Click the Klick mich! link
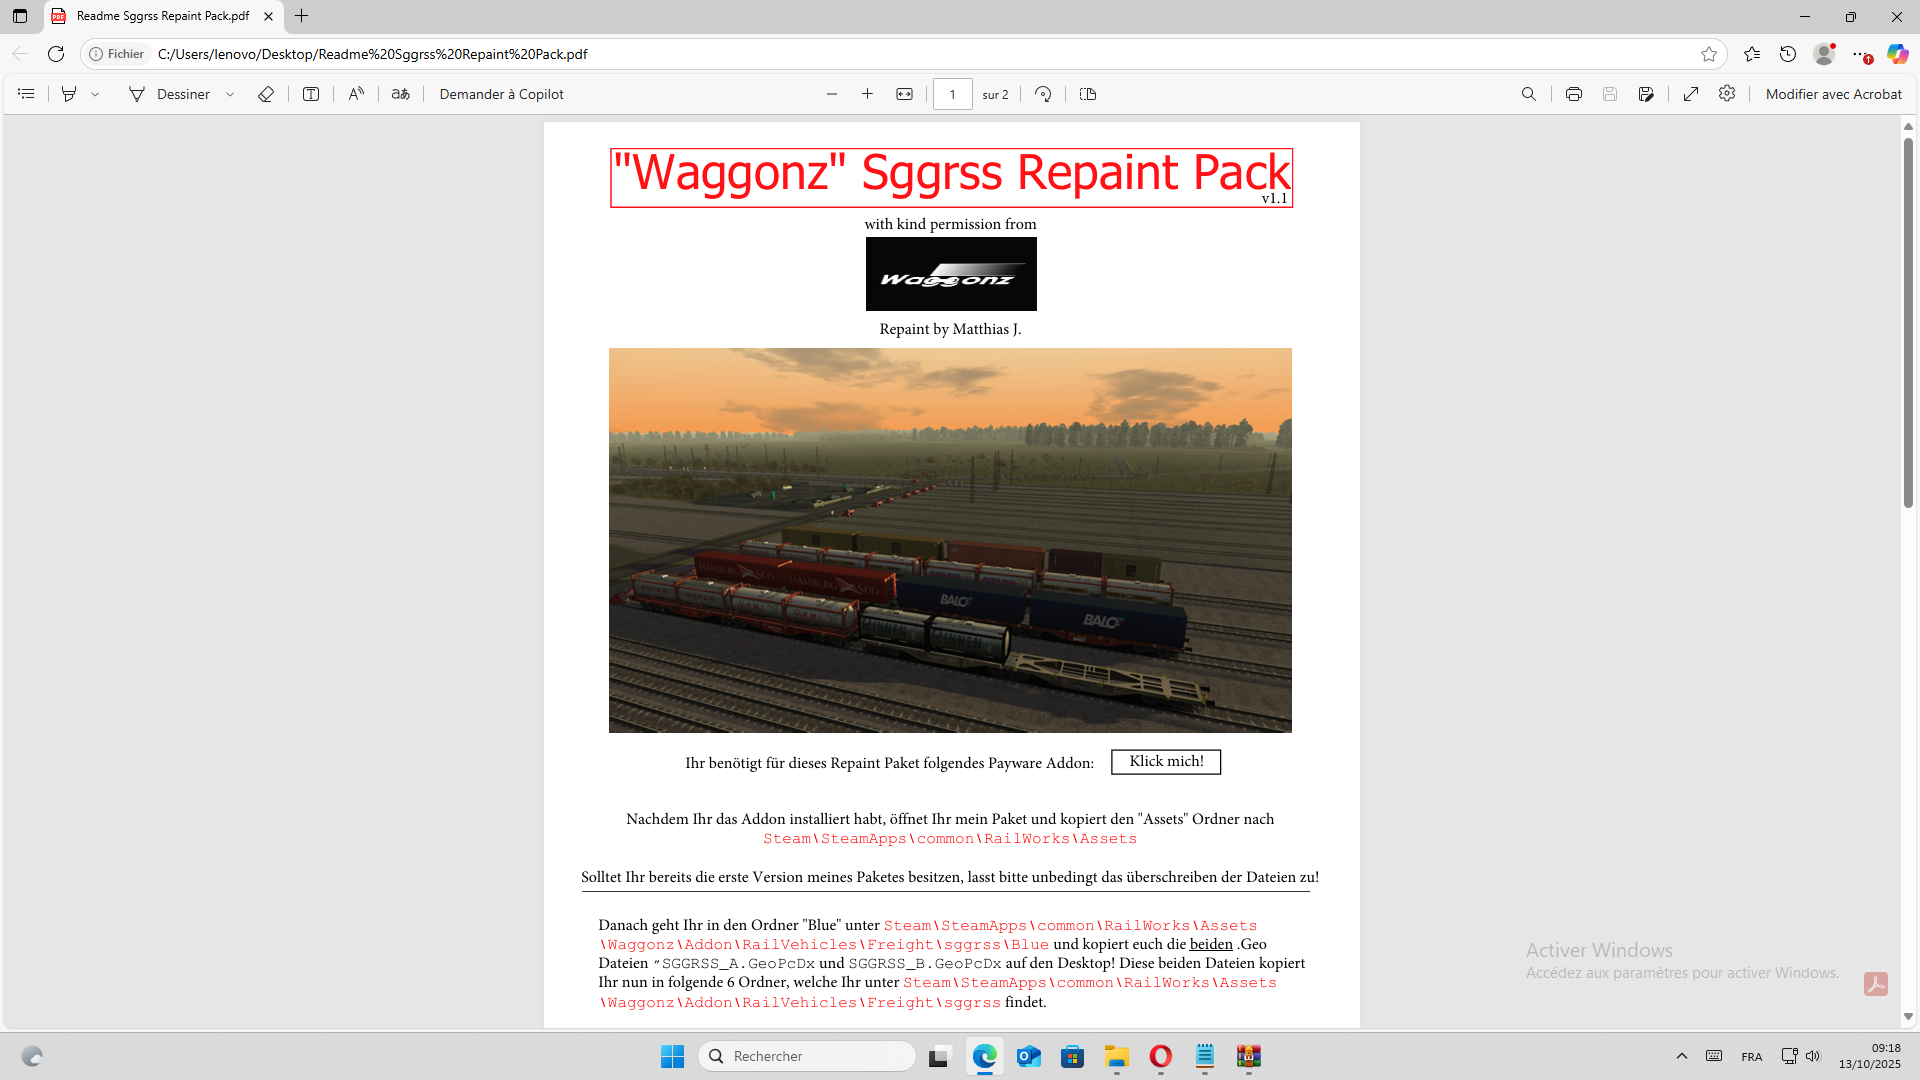This screenshot has height=1080, width=1920. pos(1166,762)
